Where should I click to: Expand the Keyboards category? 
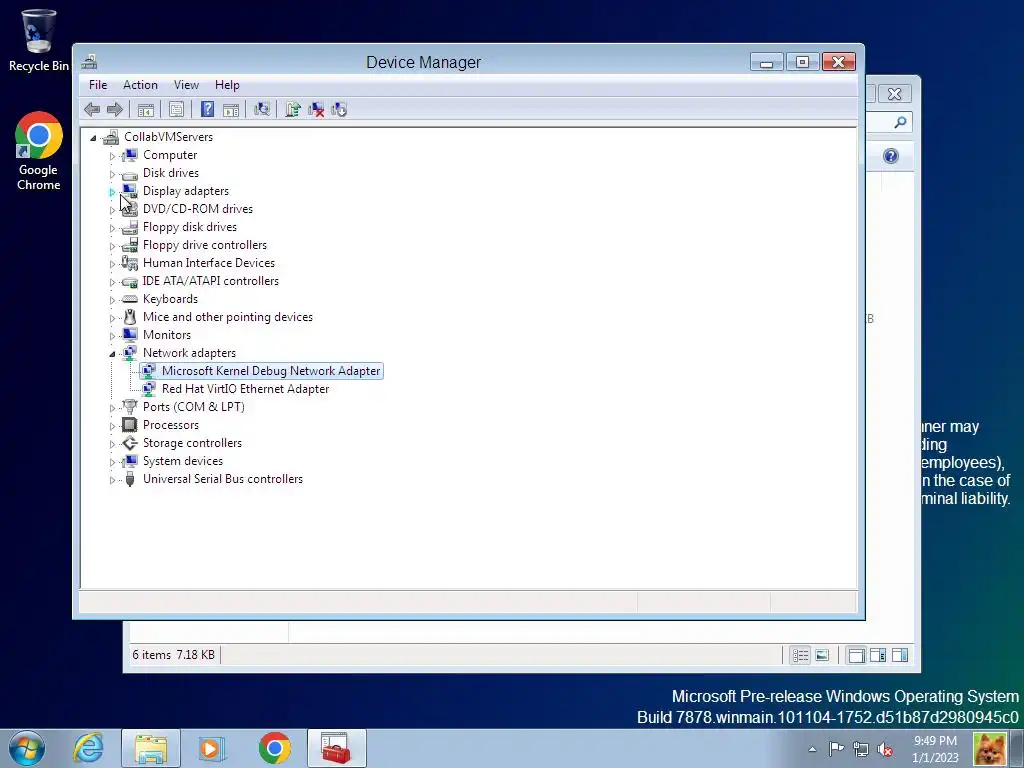[x=112, y=300]
